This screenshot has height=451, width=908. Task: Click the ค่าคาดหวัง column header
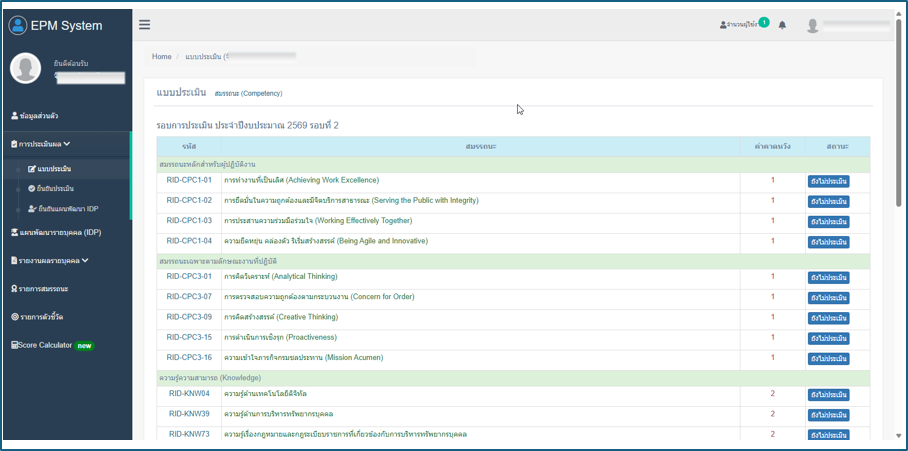pos(772,147)
